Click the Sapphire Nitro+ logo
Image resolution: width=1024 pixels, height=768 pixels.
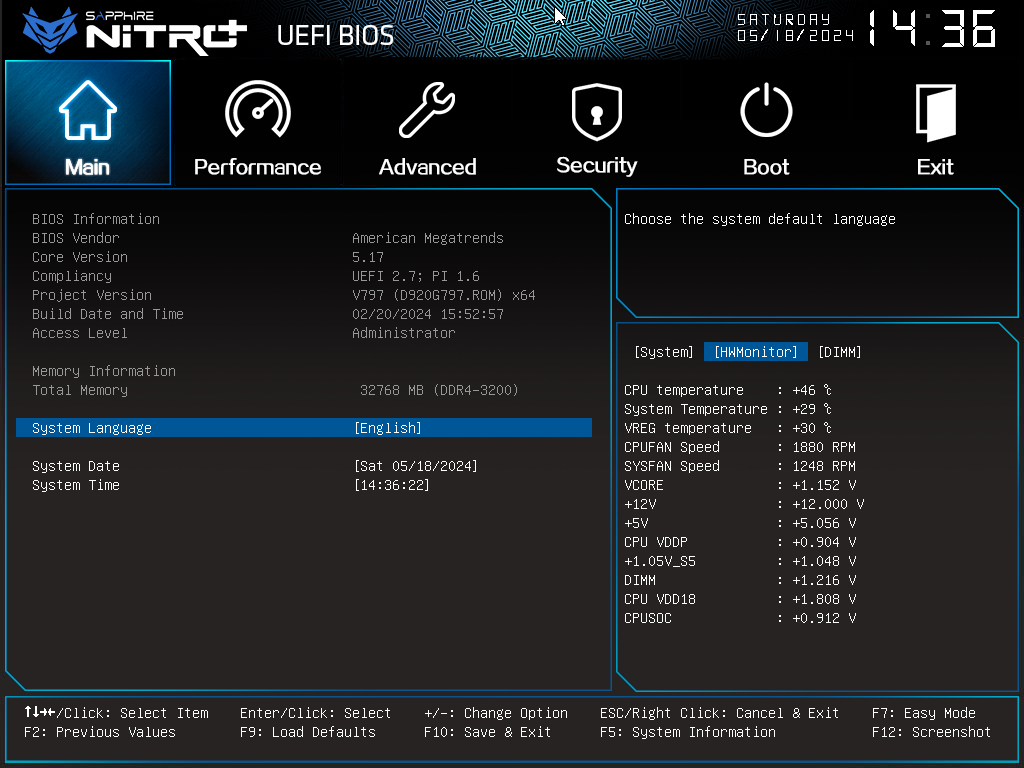(x=134, y=31)
